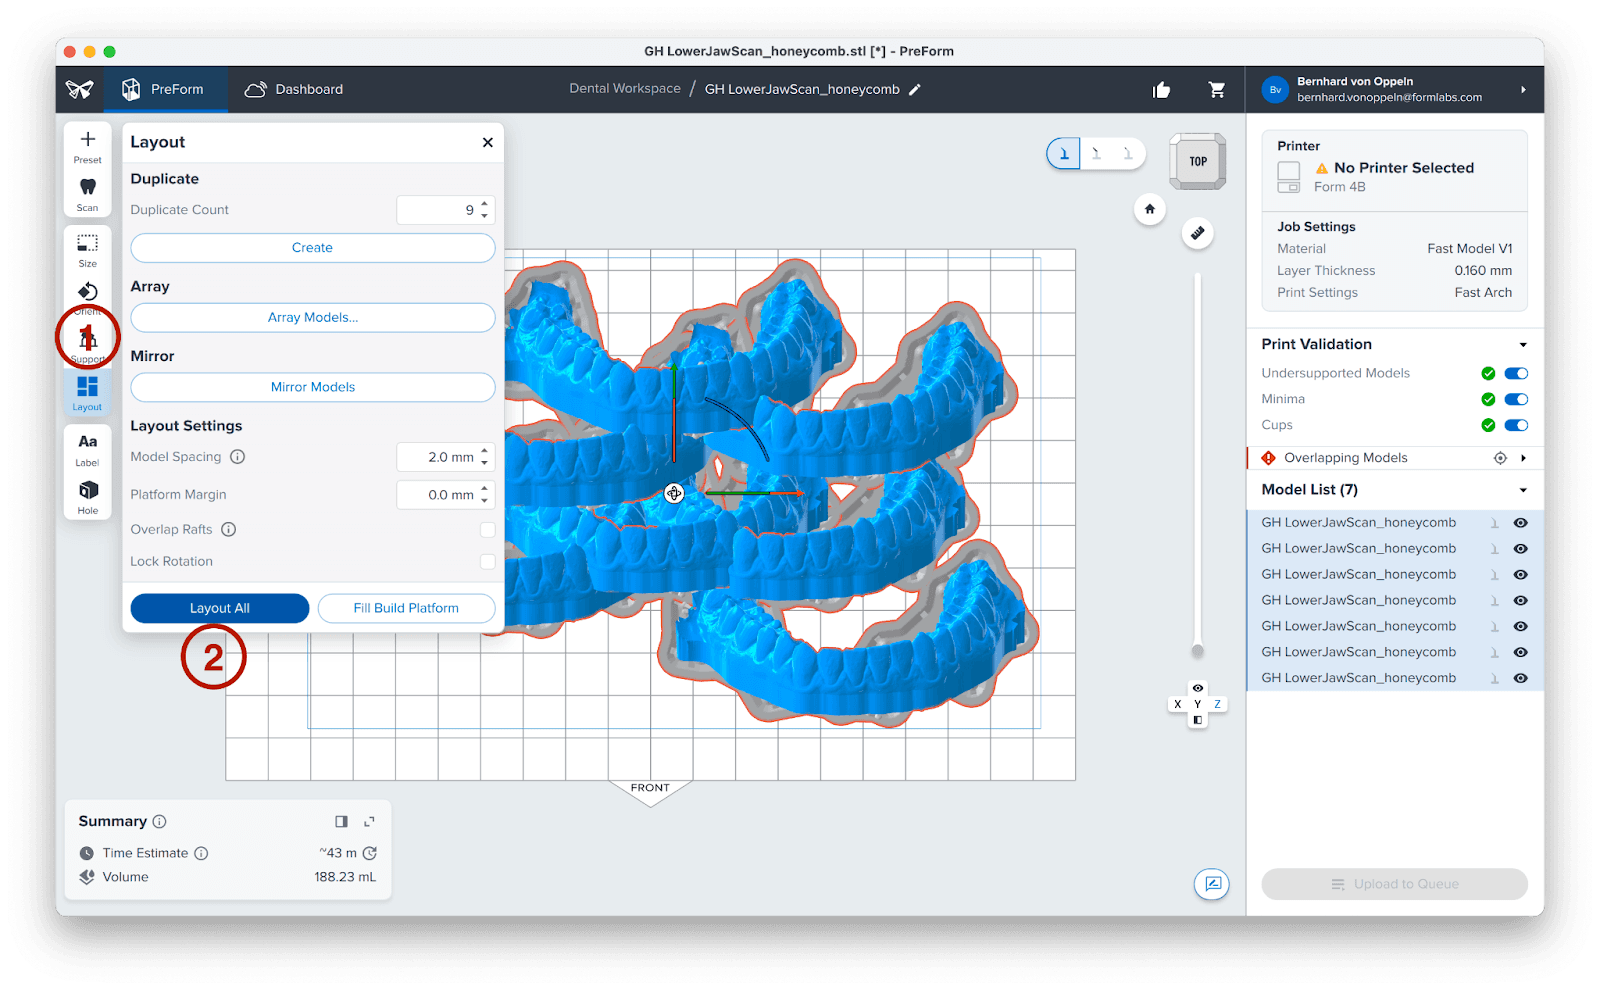Expand the Overlapping Models details arrow

1523,458
